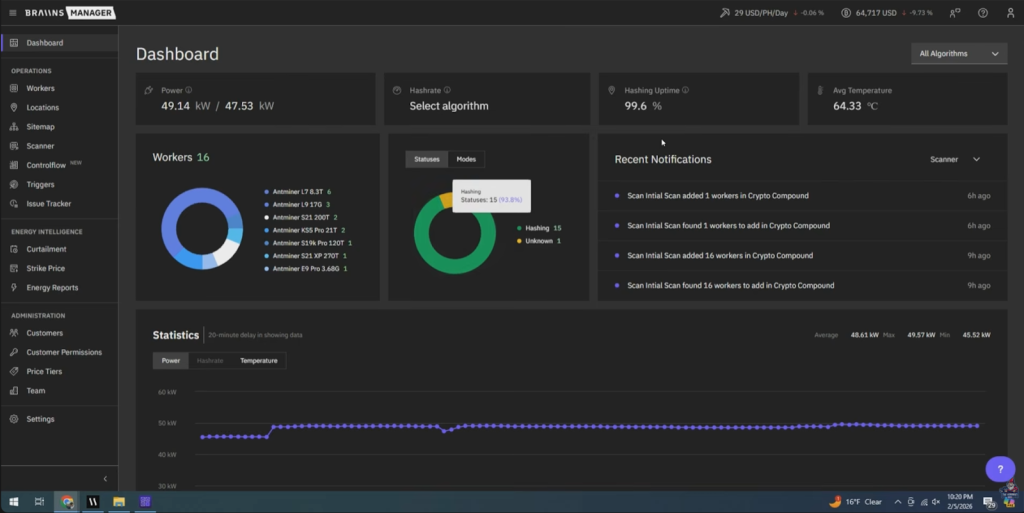Click the feedback person-chat icon in header
The width and height of the screenshot is (1024, 513).
(x=955, y=13)
